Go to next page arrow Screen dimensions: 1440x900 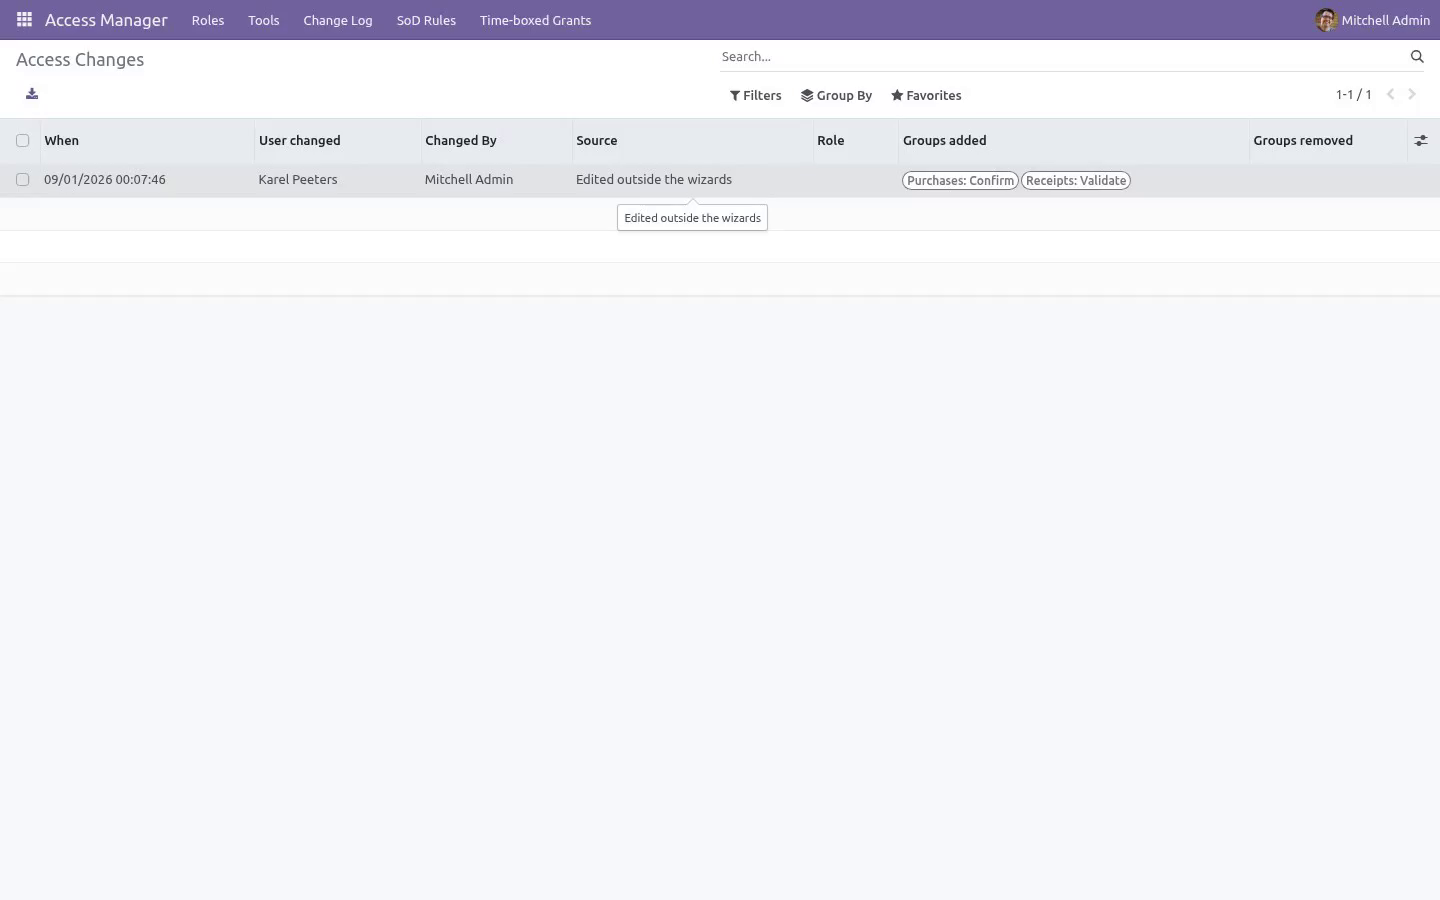[x=1412, y=94]
